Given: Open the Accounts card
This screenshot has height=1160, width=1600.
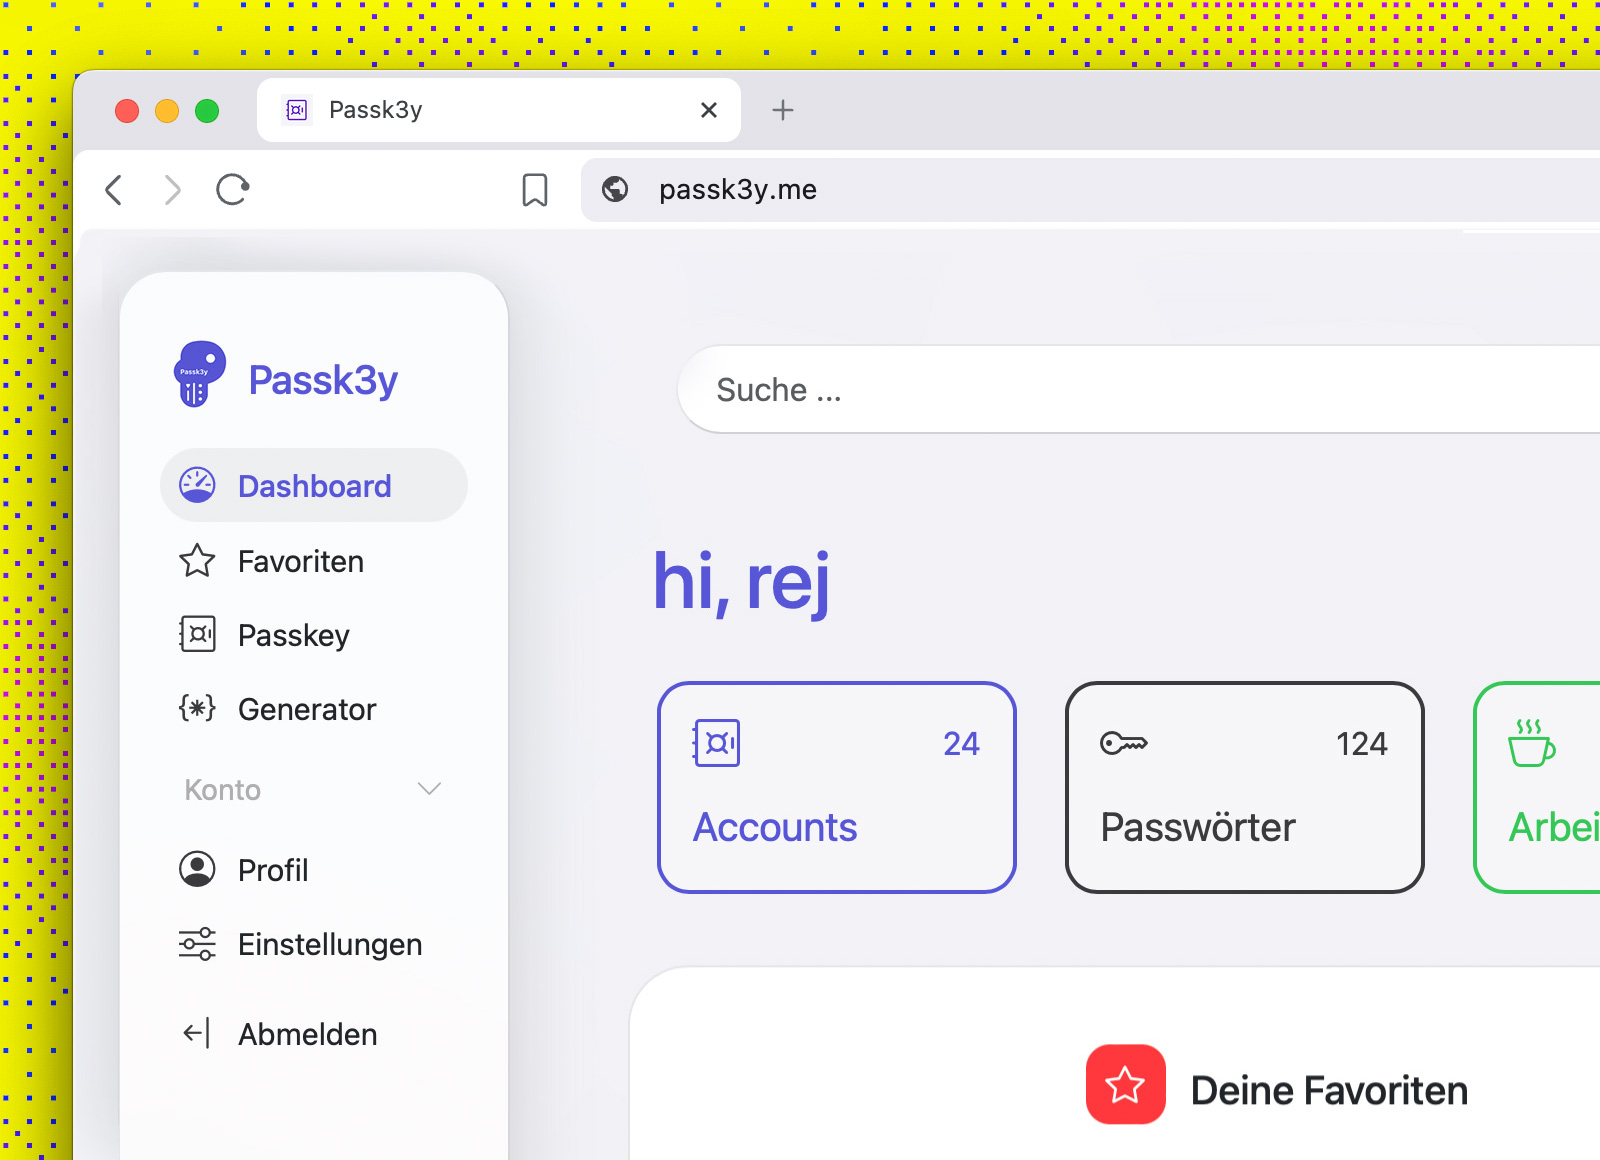Looking at the screenshot, I should [x=837, y=788].
